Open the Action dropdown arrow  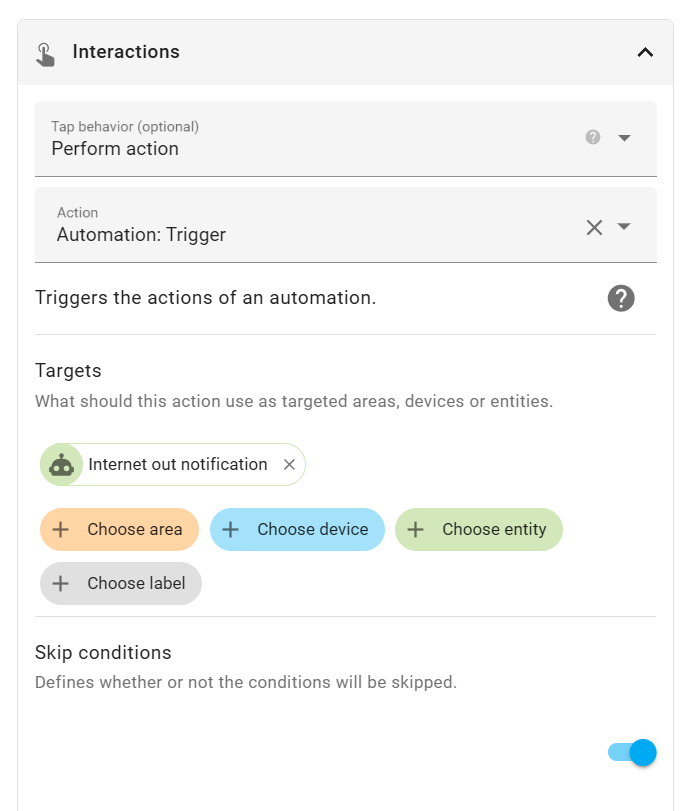(625, 227)
